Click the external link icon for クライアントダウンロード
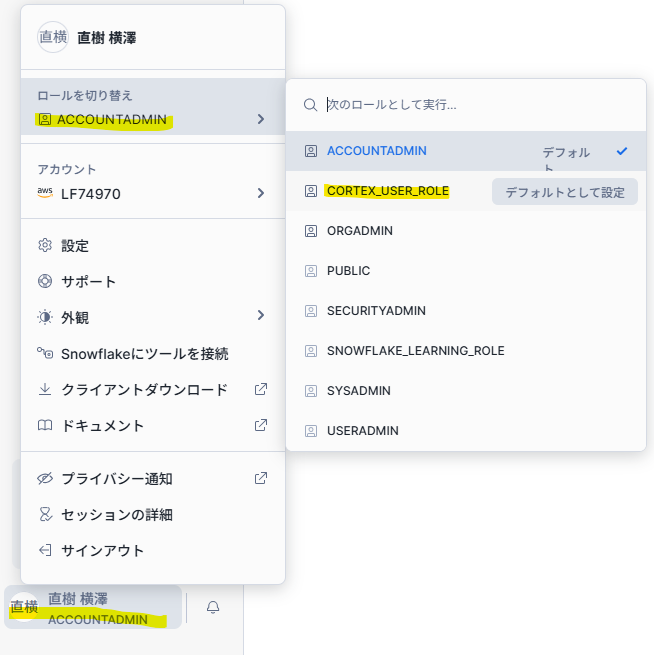 [261, 389]
